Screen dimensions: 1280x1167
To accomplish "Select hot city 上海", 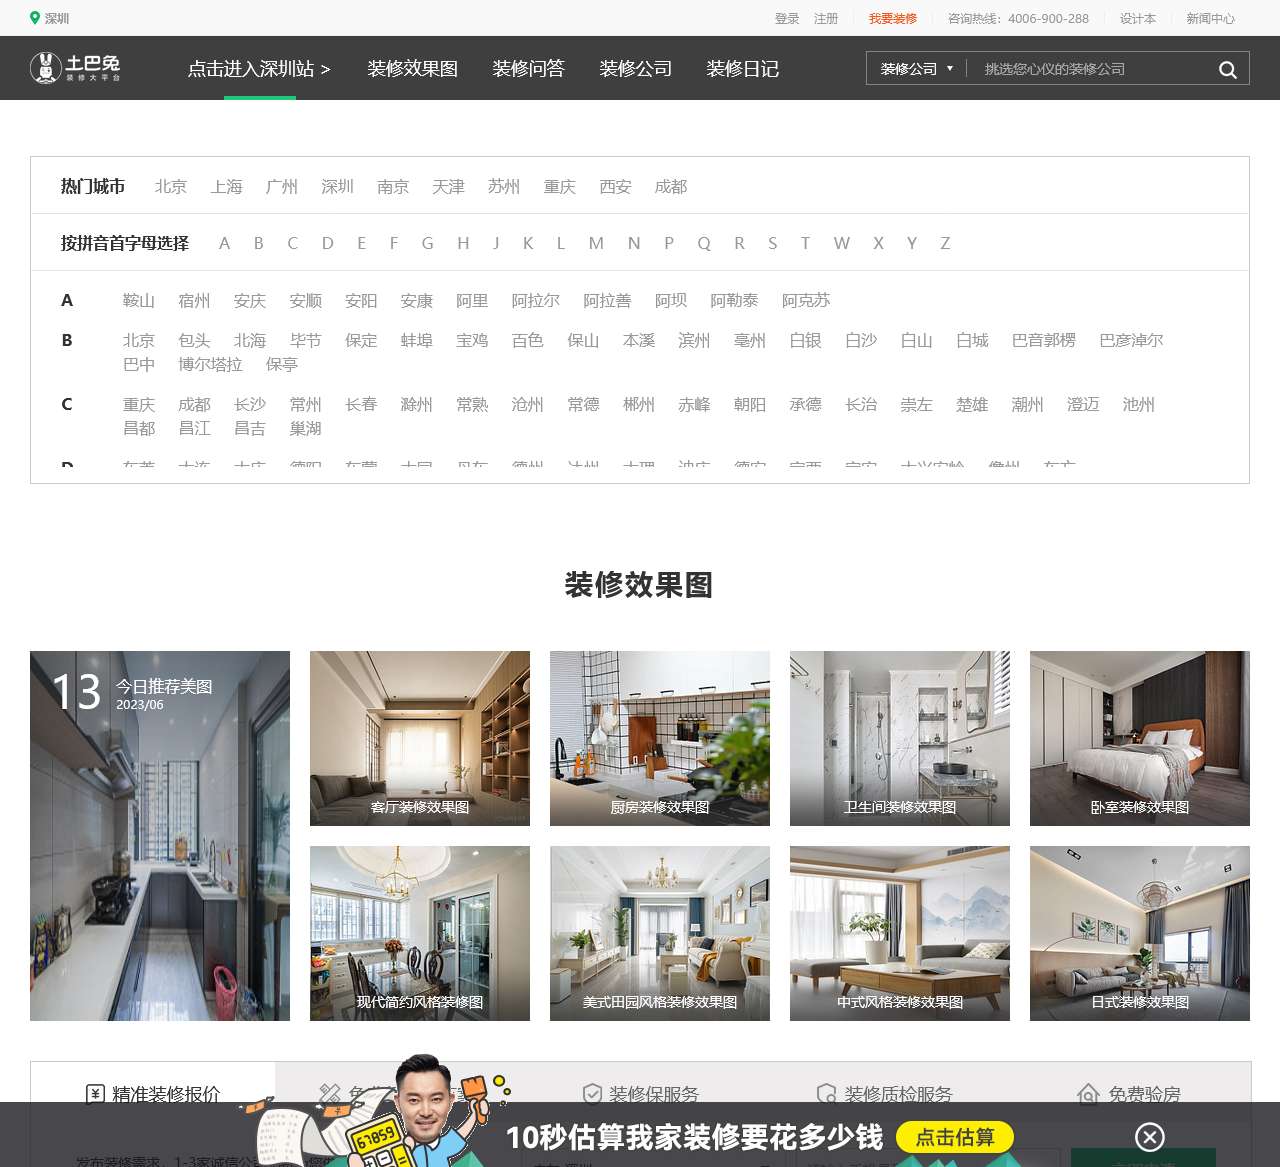I will [x=227, y=186].
